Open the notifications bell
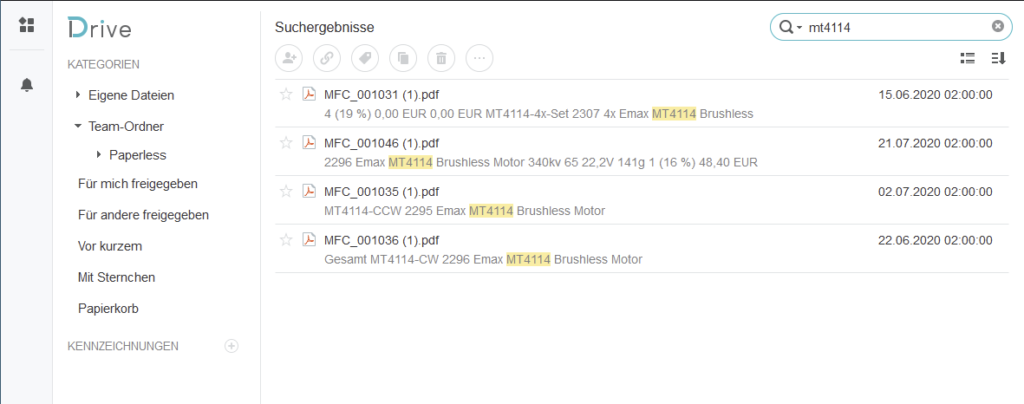 point(27,85)
